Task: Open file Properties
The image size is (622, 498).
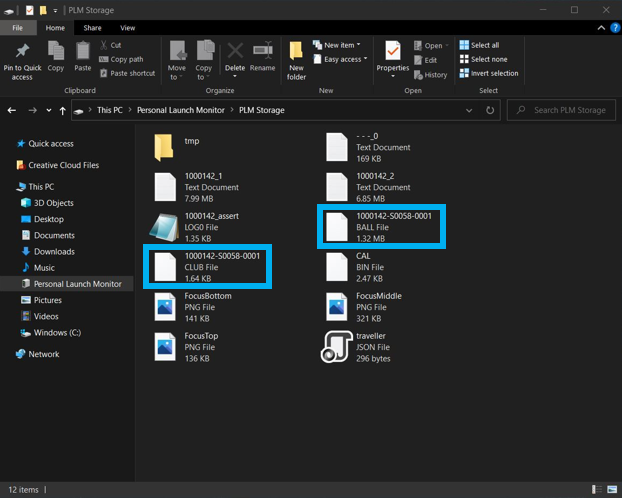Action: point(393,60)
